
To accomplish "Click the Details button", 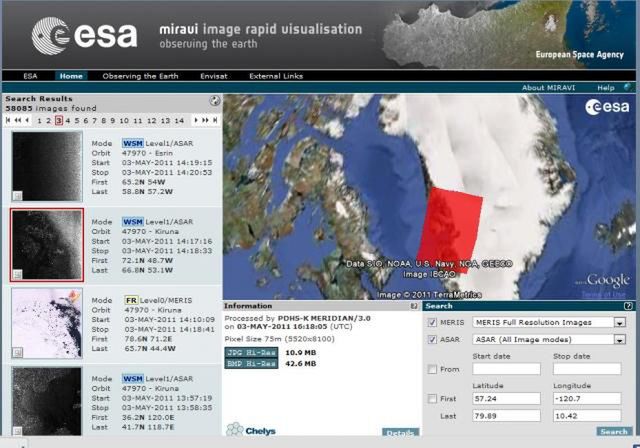I will tap(400, 432).
